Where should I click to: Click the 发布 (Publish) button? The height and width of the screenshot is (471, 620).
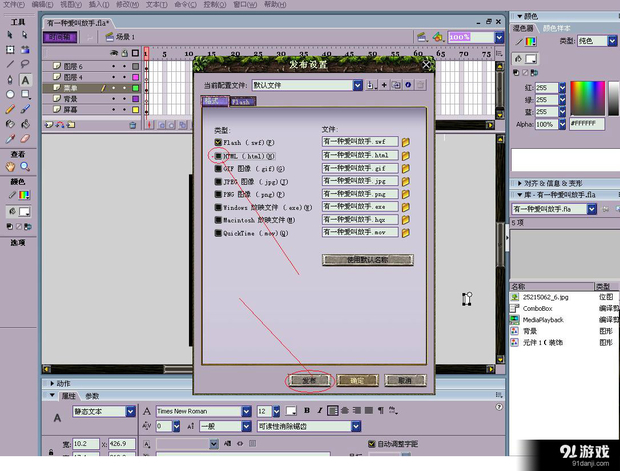[x=309, y=381]
